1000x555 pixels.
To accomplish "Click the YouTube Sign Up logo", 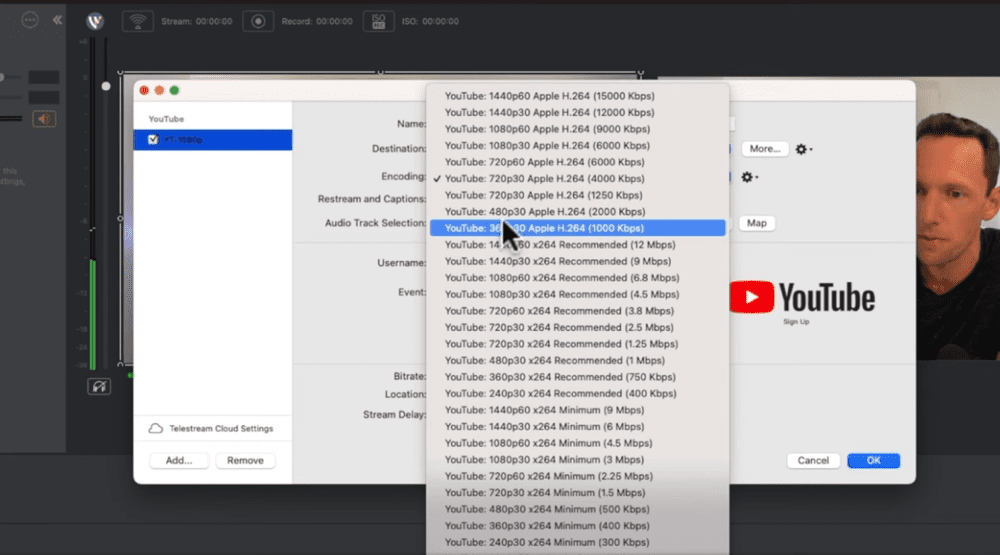I will point(802,301).
